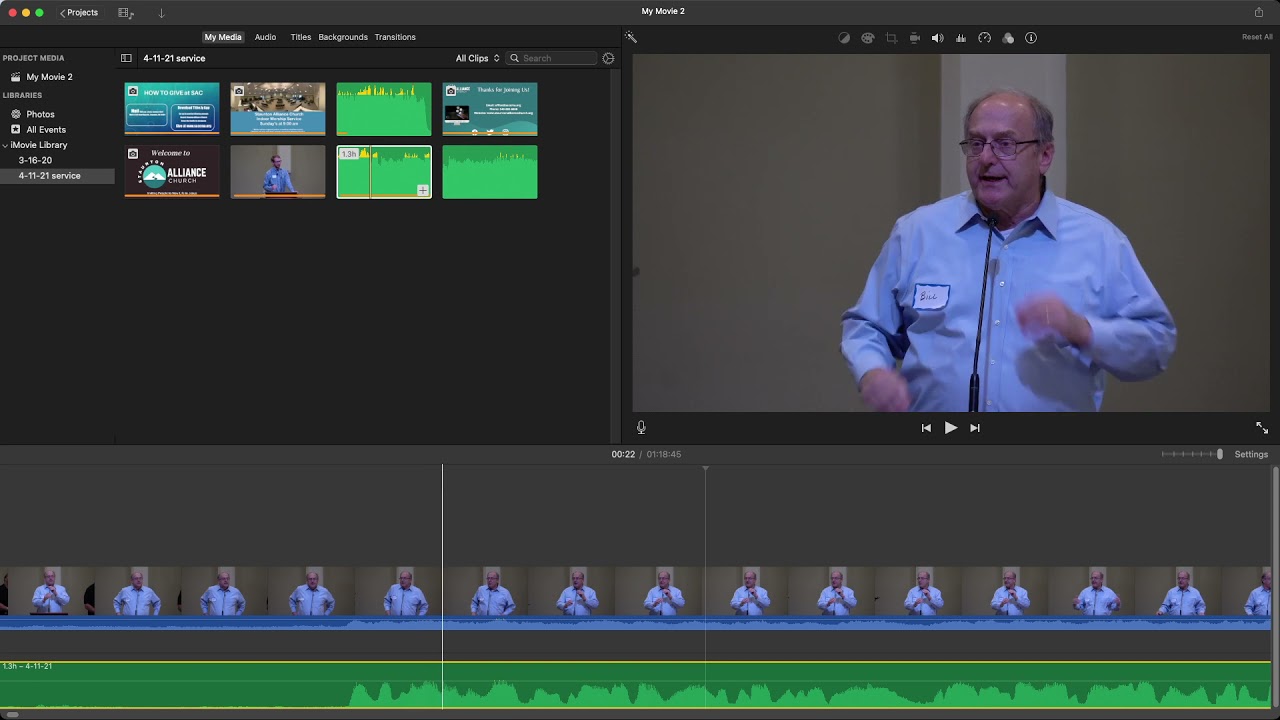Click the timeline horizontal scrollbar

(x=10, y=714)
